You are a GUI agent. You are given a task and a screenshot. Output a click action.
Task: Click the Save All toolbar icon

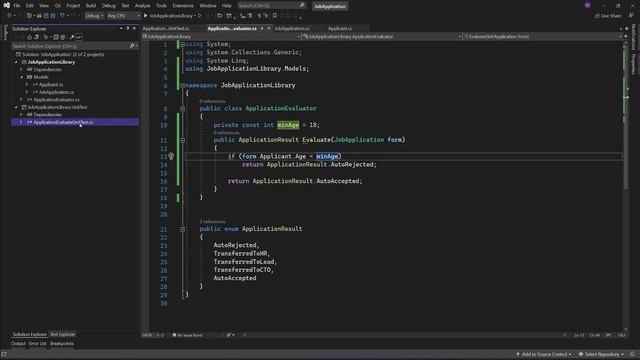tap(53, 16)
